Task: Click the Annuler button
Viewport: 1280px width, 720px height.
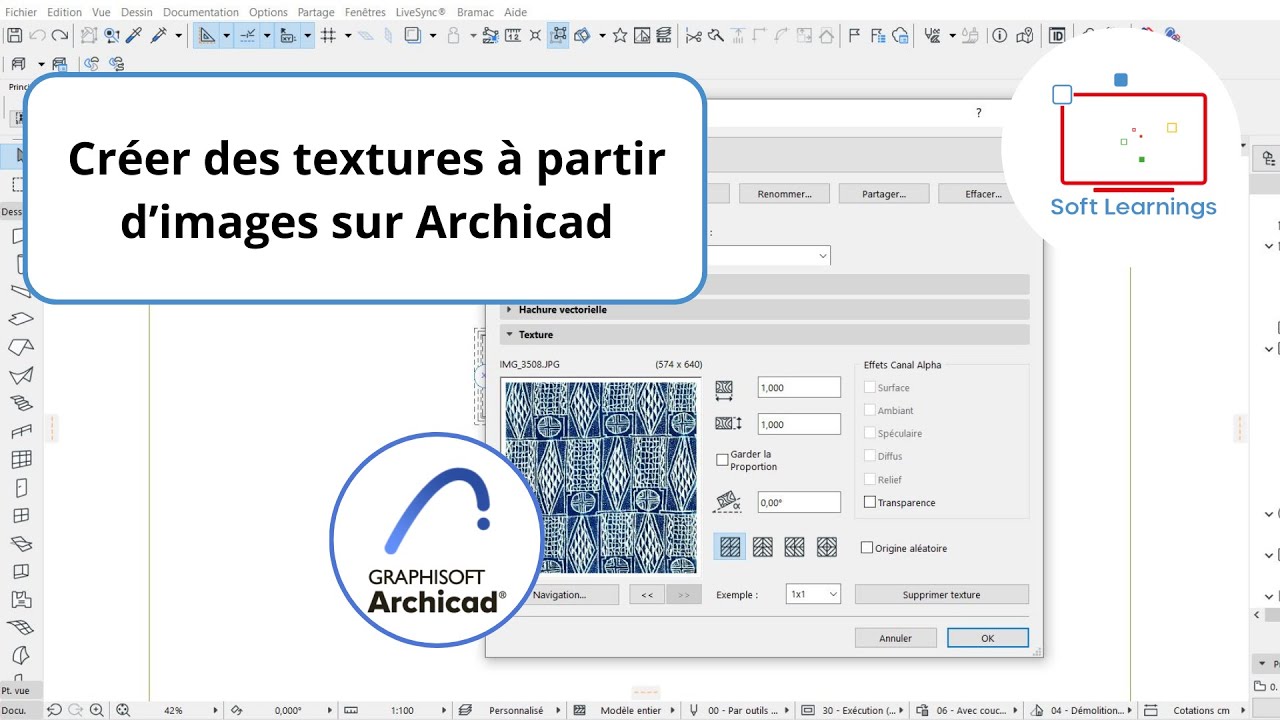Action: (x=896, y=638)
